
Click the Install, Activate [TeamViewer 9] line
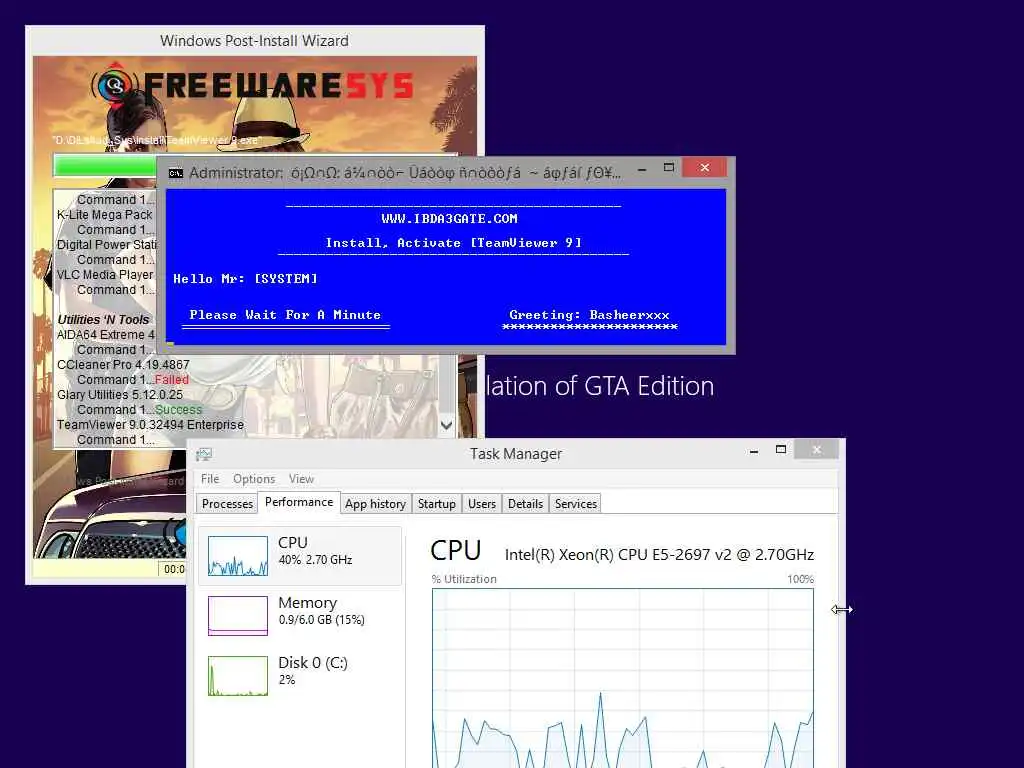pyautogui.click(x=454, y=243)
